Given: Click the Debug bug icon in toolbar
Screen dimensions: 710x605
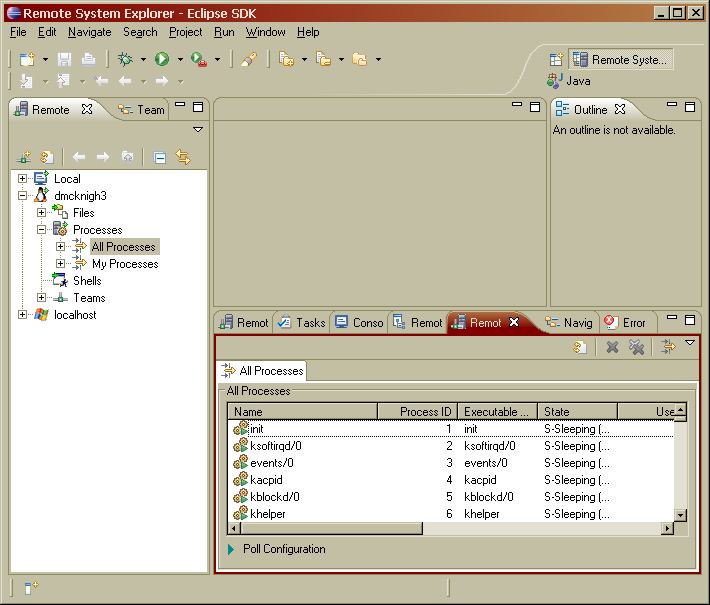Looking at the screenshot, I should [125, 60].
